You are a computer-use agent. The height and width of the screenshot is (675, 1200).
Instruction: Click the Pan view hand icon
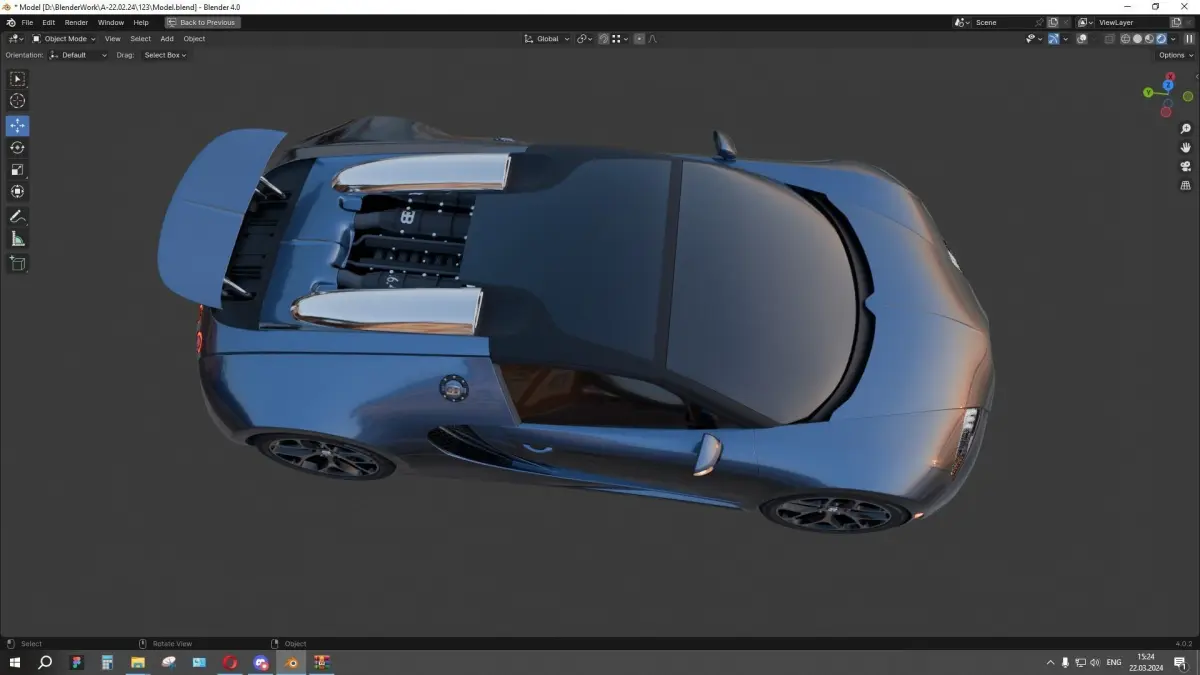click(1186, 147)
